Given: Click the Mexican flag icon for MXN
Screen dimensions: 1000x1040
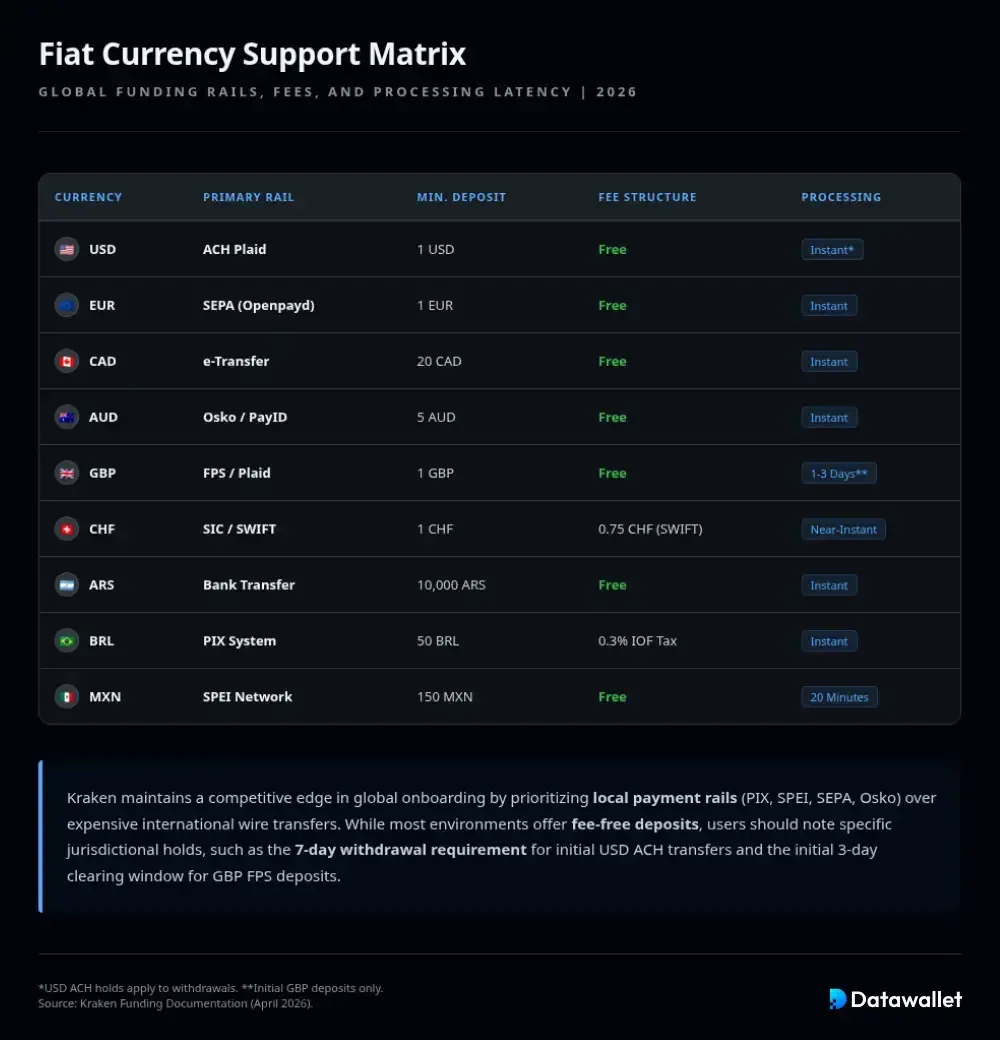Looking at the screenshot, I should pyautogui.click(x=67, y=697).
